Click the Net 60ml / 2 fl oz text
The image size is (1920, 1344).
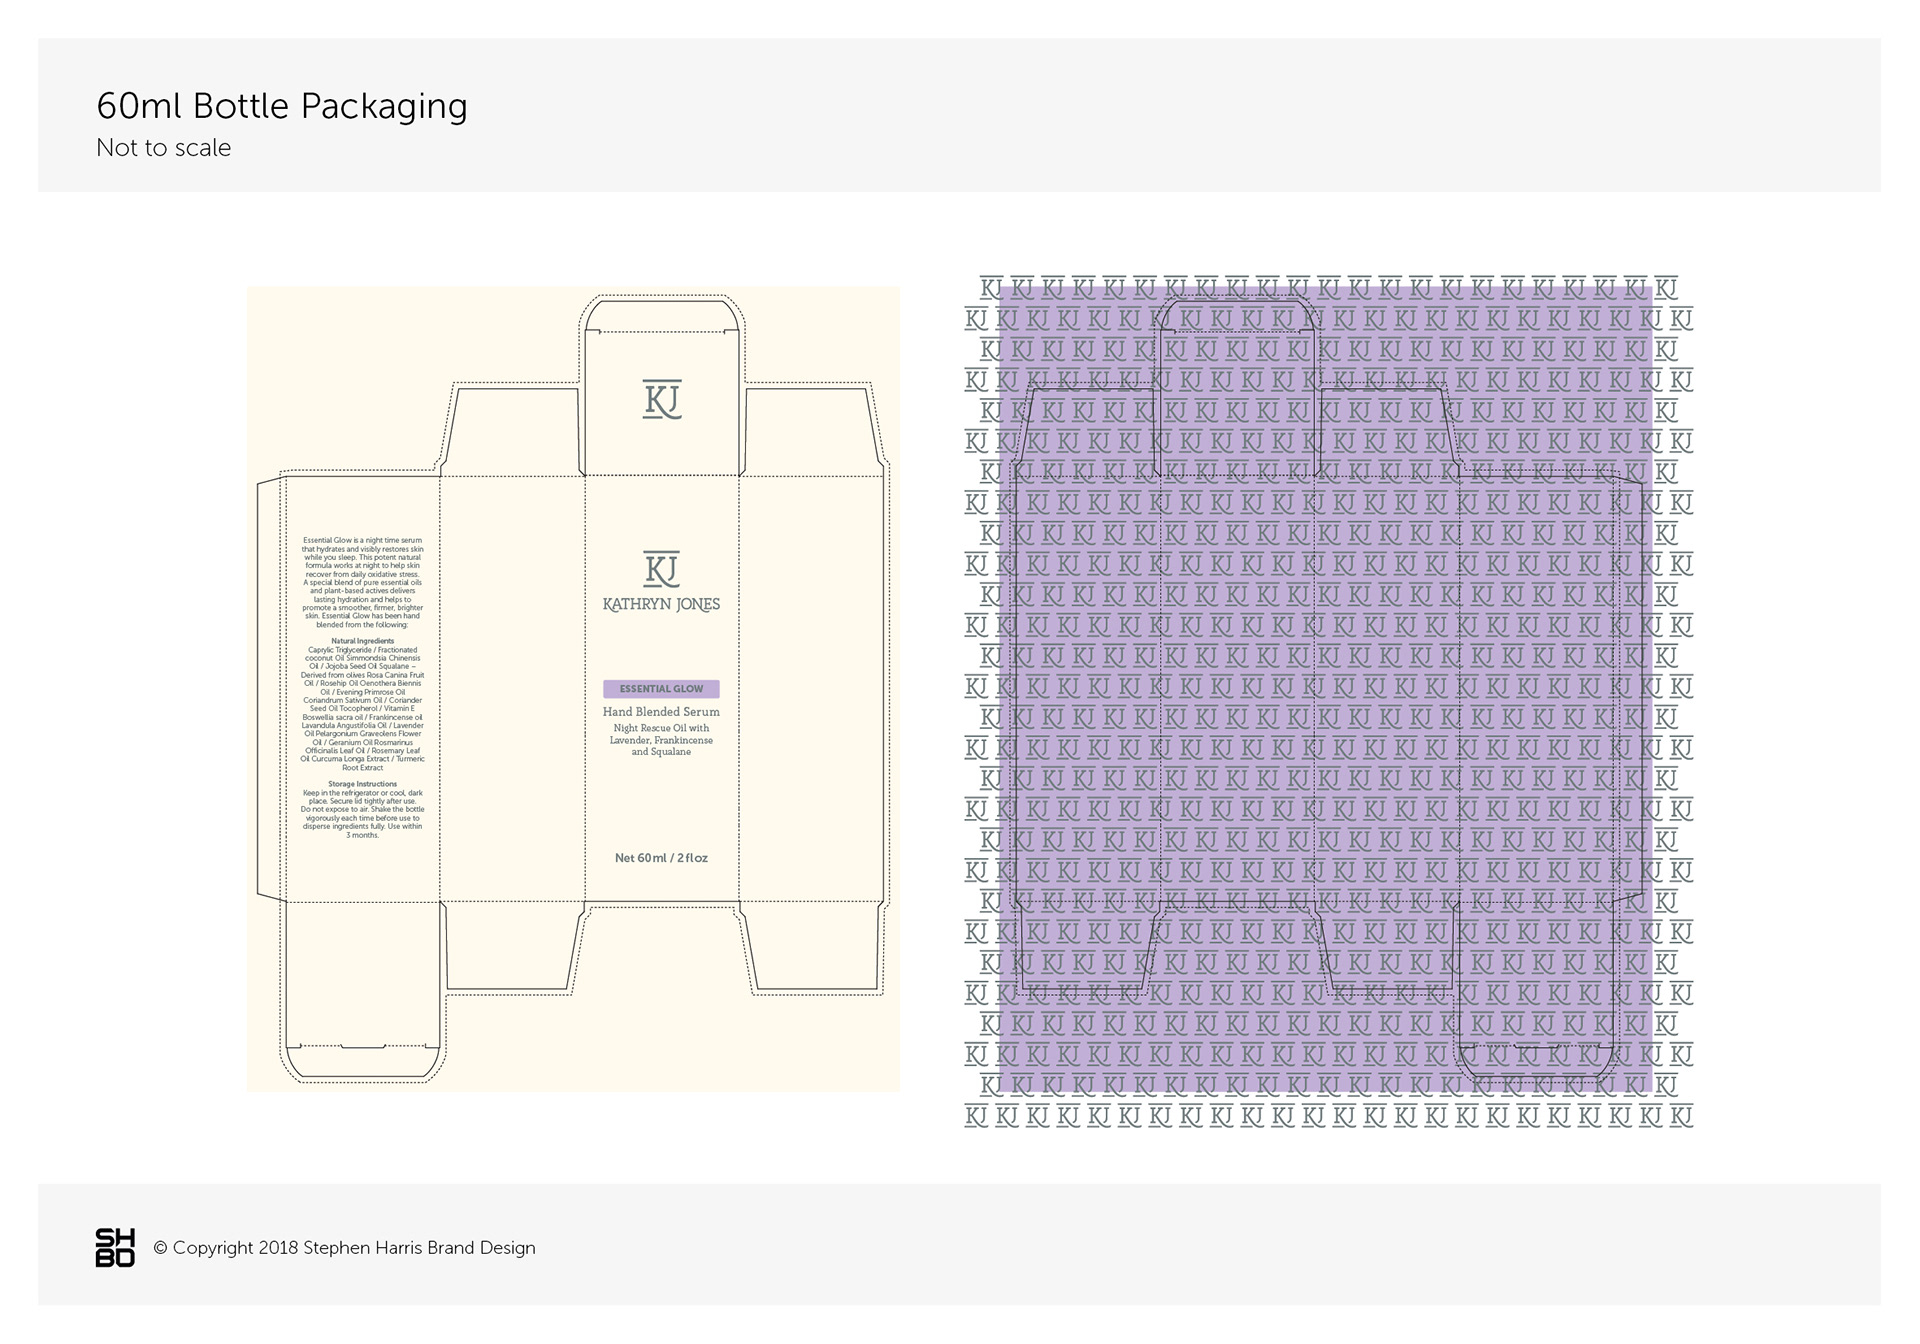pyautogui.click(x=661, y=858)
